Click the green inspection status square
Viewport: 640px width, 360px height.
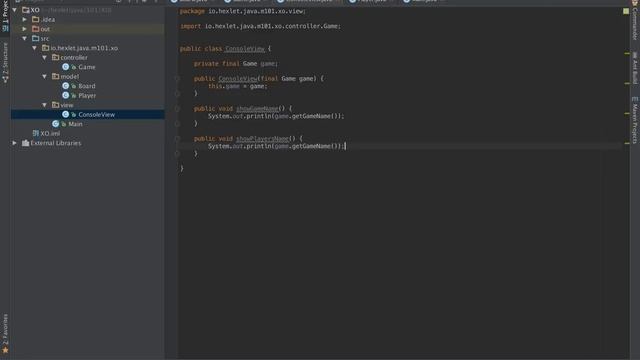click(x=626, y=11)
